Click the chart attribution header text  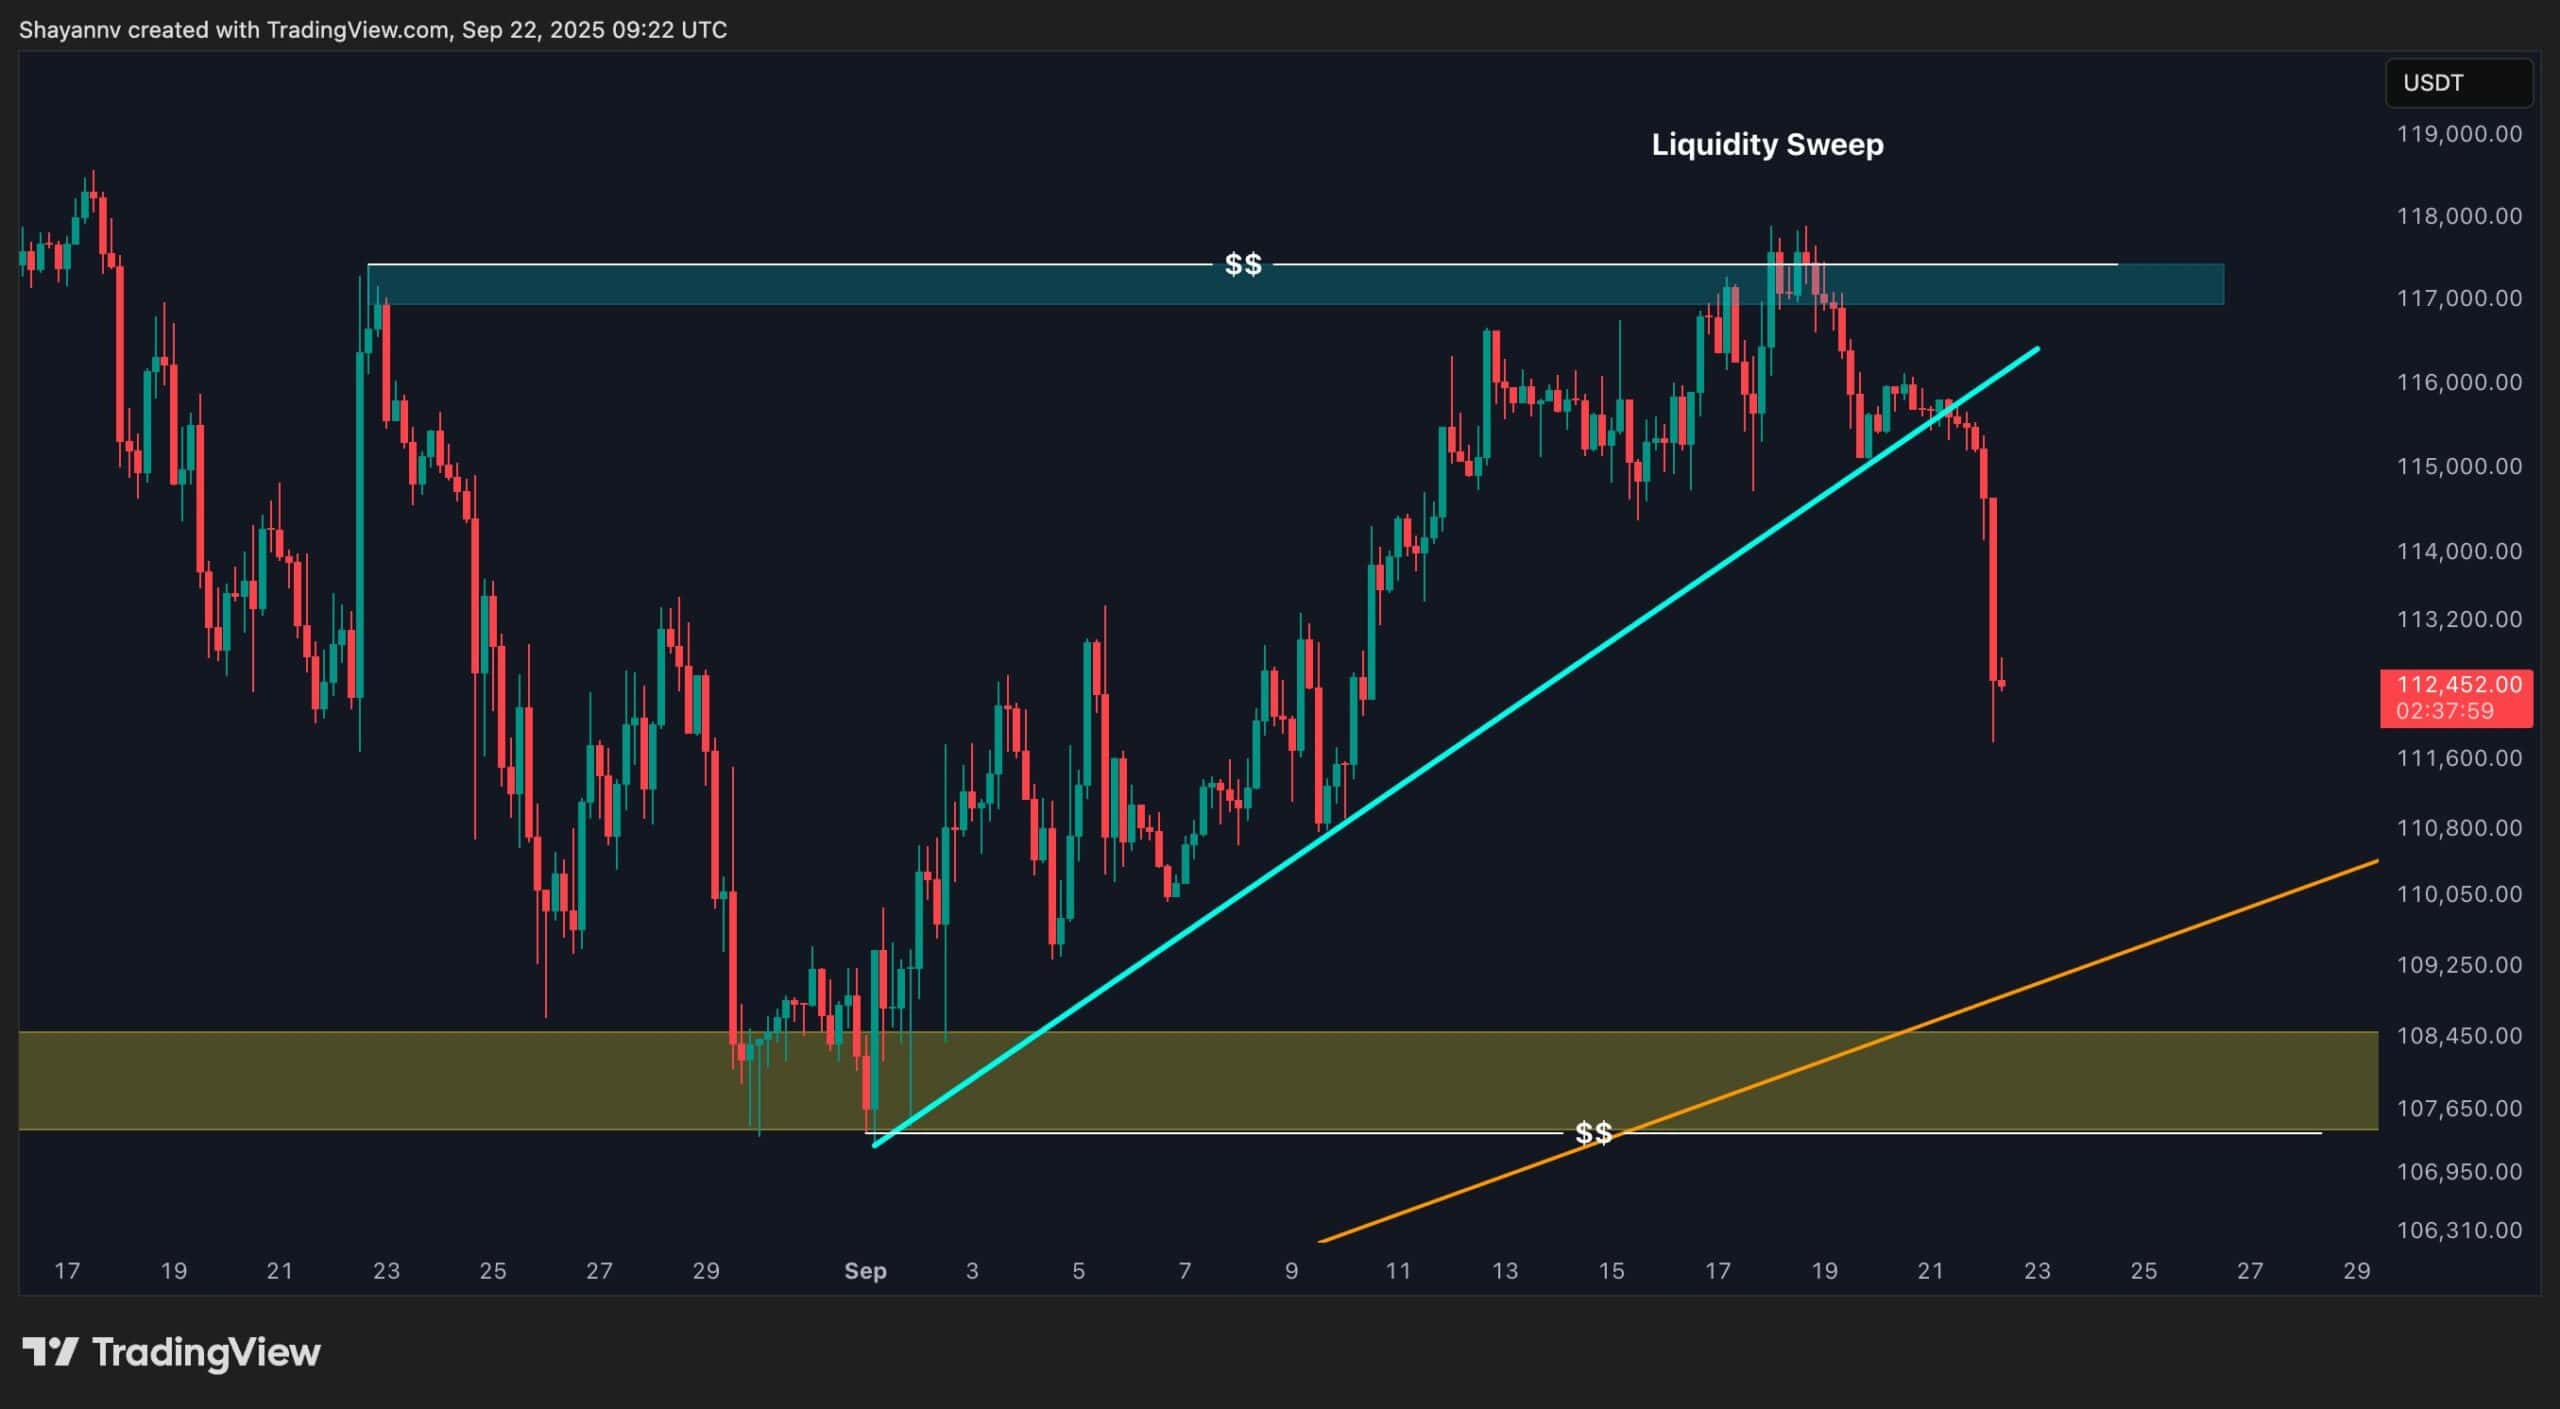click(x=372, y=30)
